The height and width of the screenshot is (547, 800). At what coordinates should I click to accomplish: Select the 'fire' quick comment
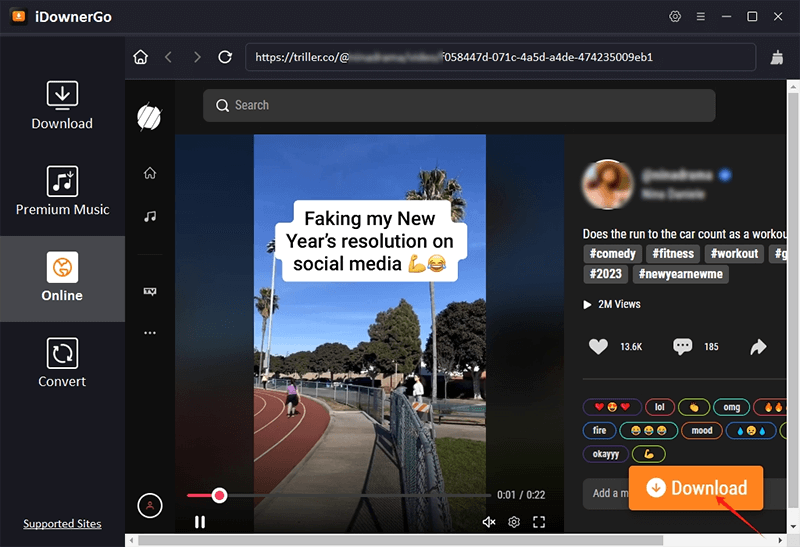(x=599, y=431)
